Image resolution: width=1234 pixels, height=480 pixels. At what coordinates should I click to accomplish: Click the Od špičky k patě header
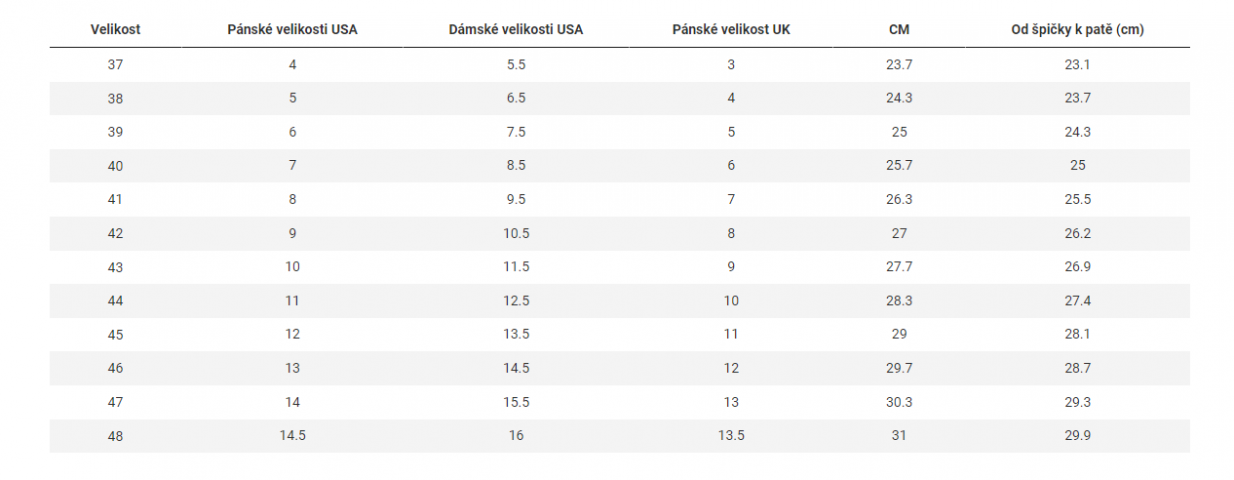pos(1077,29)
